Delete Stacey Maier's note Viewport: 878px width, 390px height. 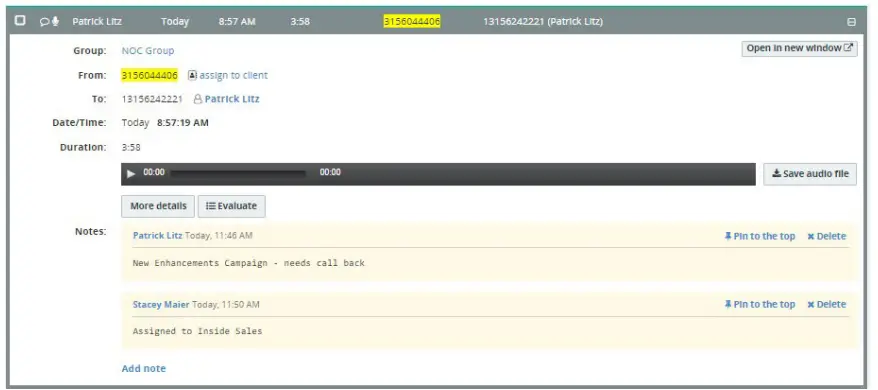(x=826, y=304)
